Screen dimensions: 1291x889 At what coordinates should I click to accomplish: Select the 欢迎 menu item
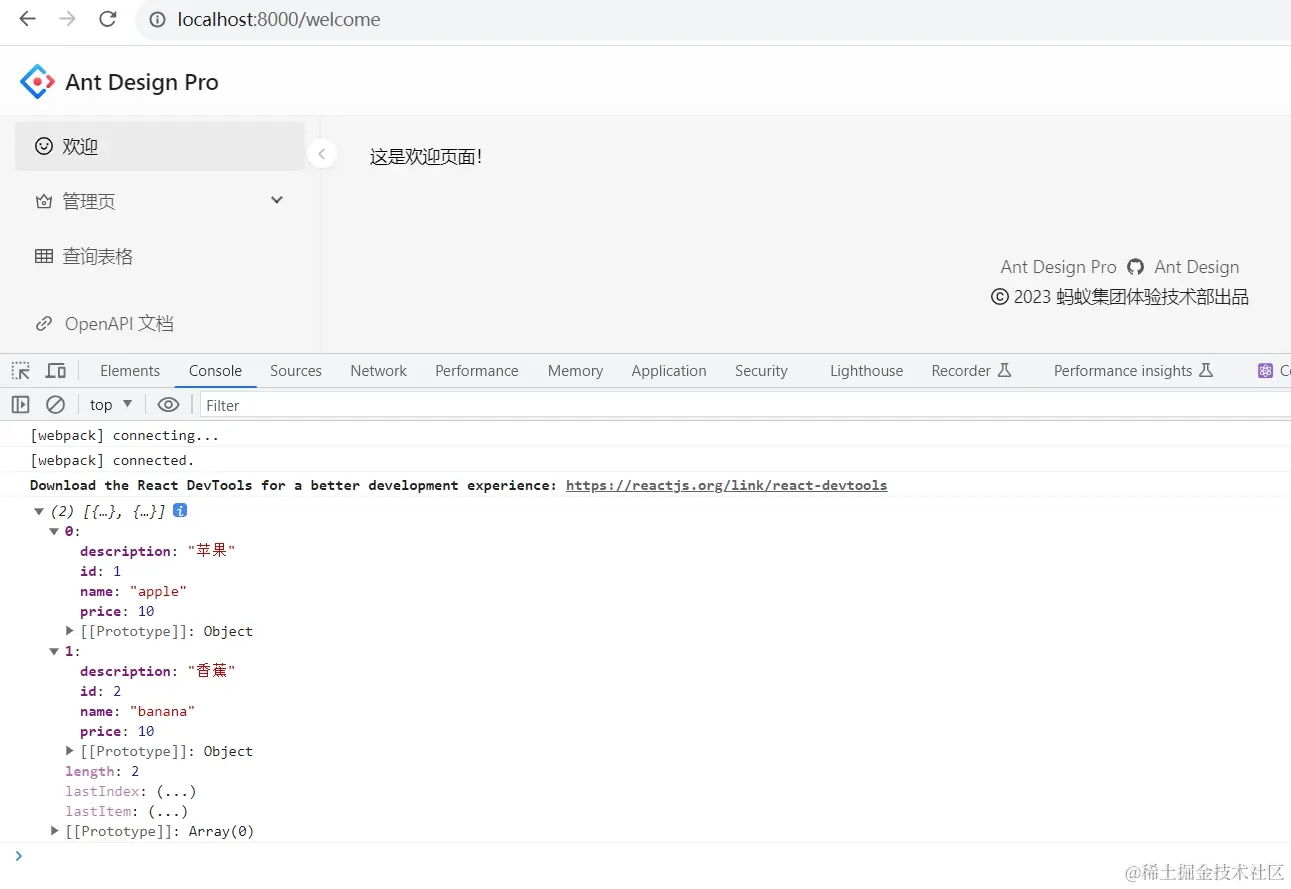[160, 146]
